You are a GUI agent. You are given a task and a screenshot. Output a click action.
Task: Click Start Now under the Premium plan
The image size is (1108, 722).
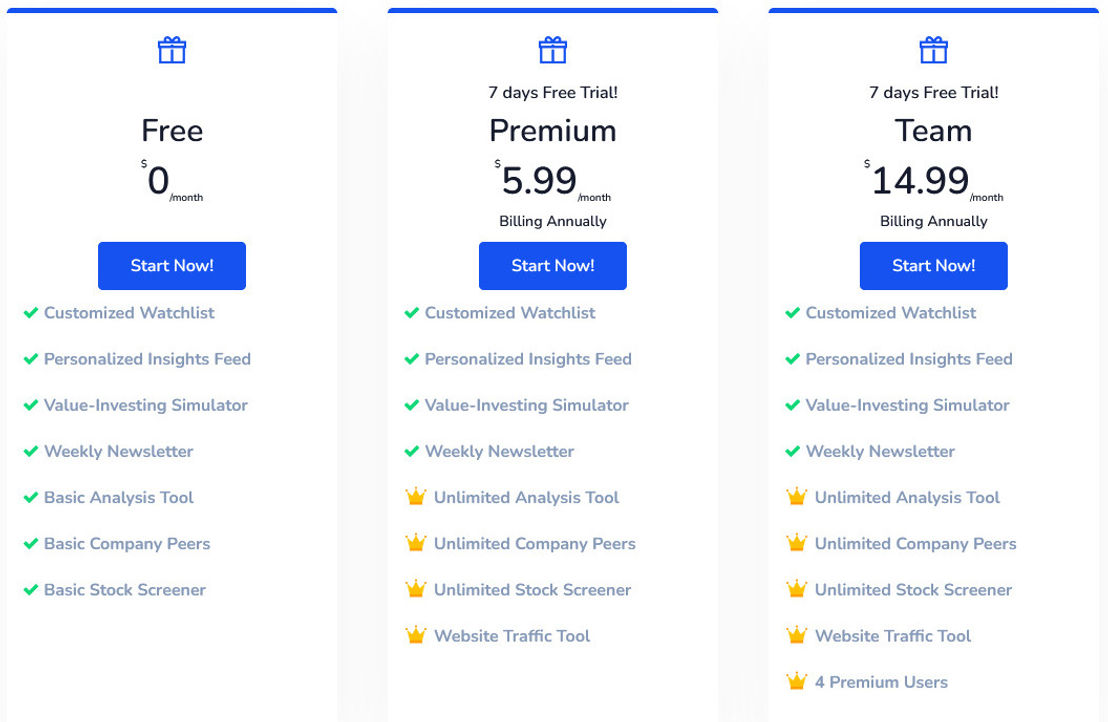pyautogui.click(x=553, y=266)
